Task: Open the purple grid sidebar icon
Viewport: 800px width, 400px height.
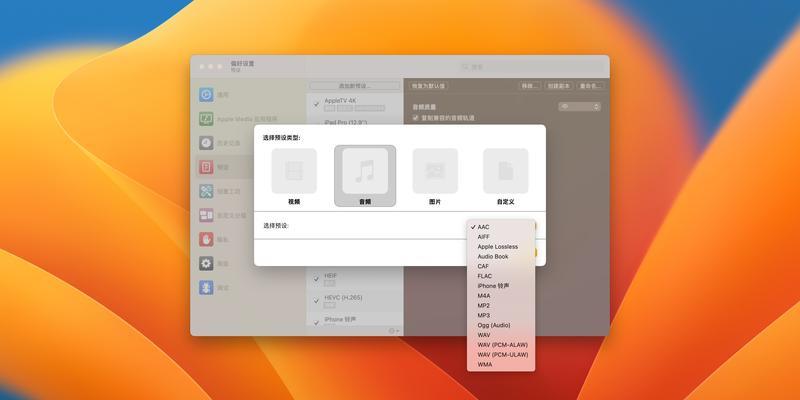Action: tap(206, 215)
